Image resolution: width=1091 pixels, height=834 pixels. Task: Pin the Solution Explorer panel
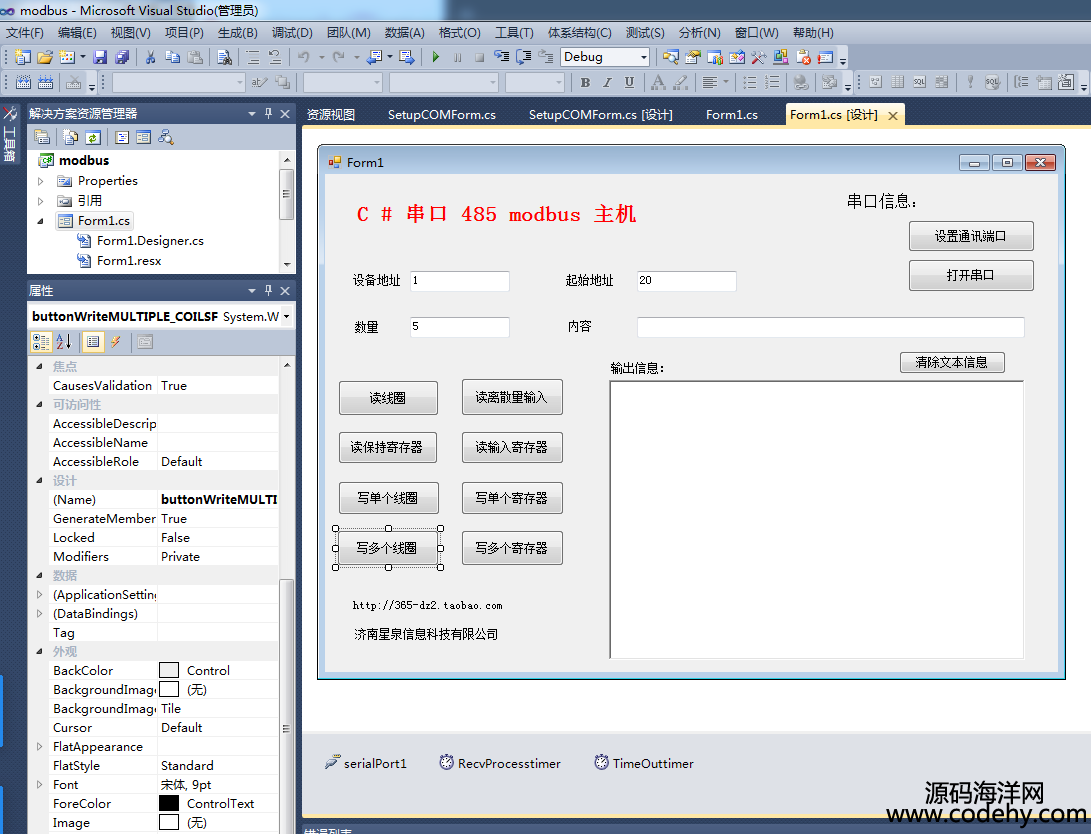(268, 114)
